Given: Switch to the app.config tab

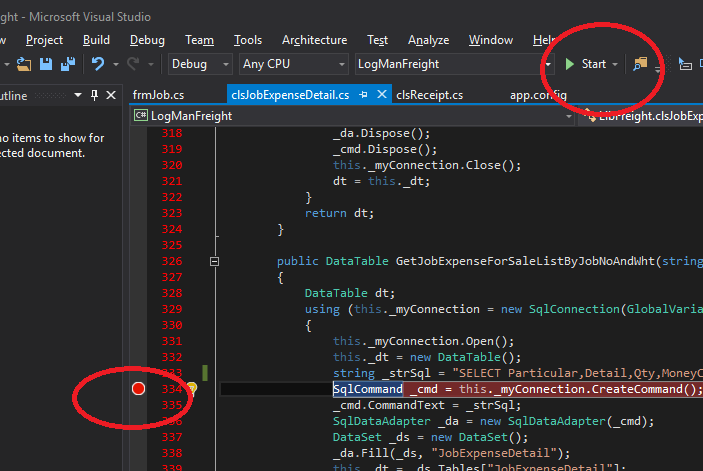Looking at the screenshot, I should [538, 95].
